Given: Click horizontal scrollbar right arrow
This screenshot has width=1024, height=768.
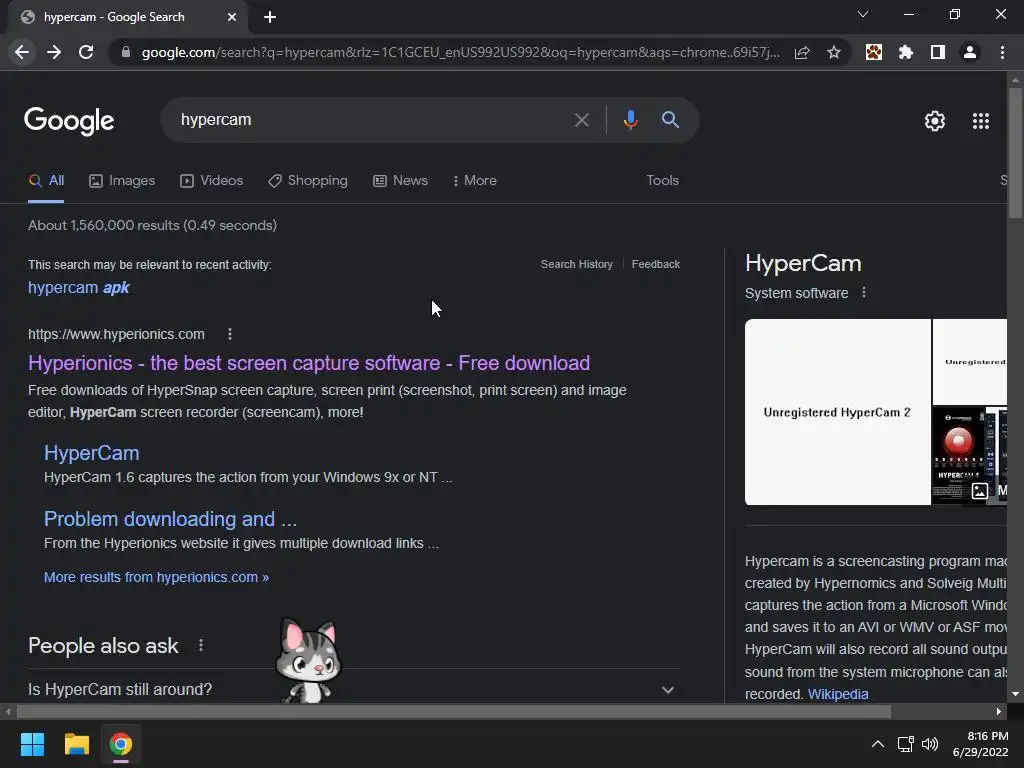Looking at the screenshot, I should [999, 712].
